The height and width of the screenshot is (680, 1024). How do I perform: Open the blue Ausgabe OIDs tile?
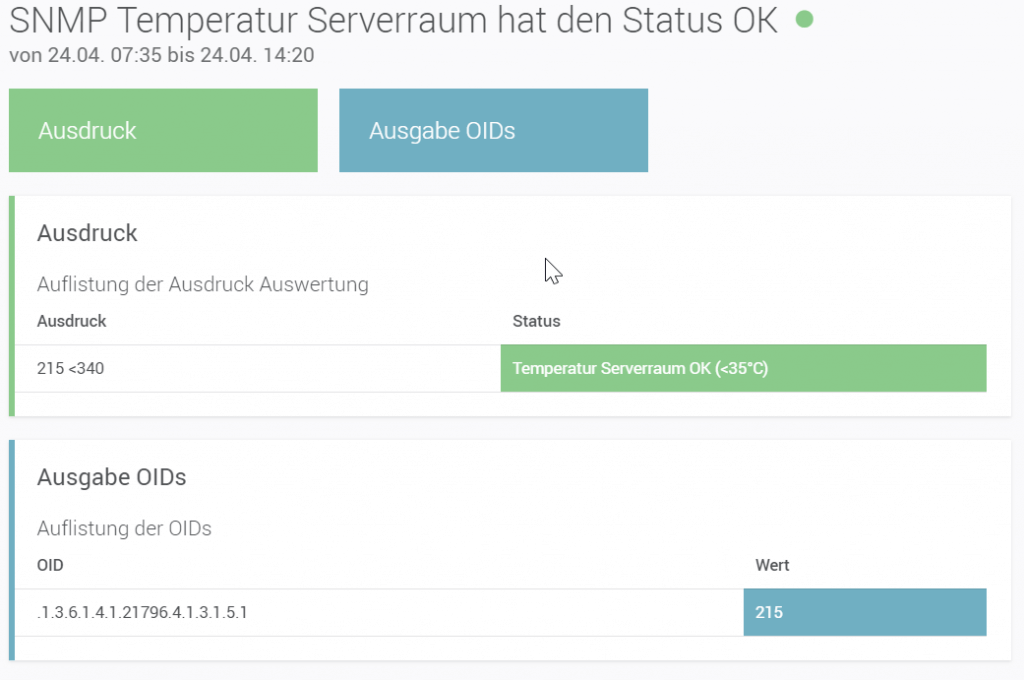point(493,131)
